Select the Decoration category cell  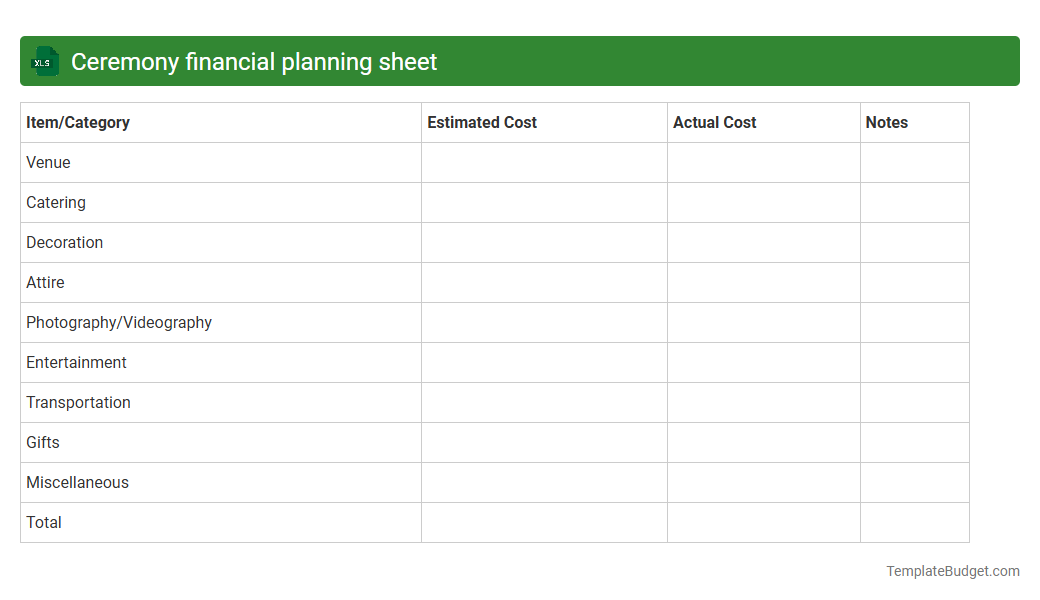(x=64, y=242)
